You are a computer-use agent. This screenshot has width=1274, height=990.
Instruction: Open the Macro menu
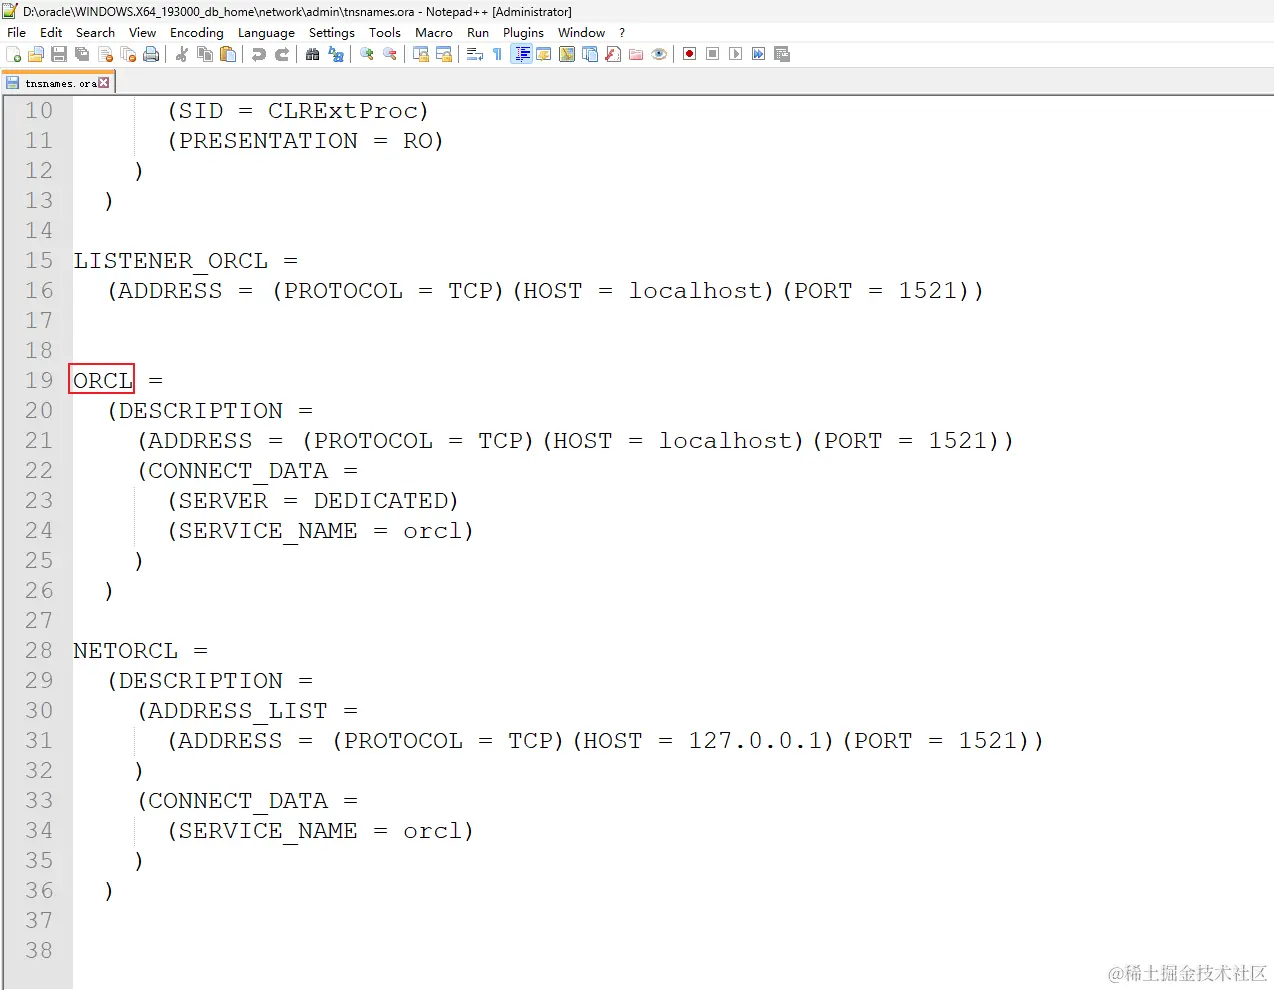click(x=434, y=32)
